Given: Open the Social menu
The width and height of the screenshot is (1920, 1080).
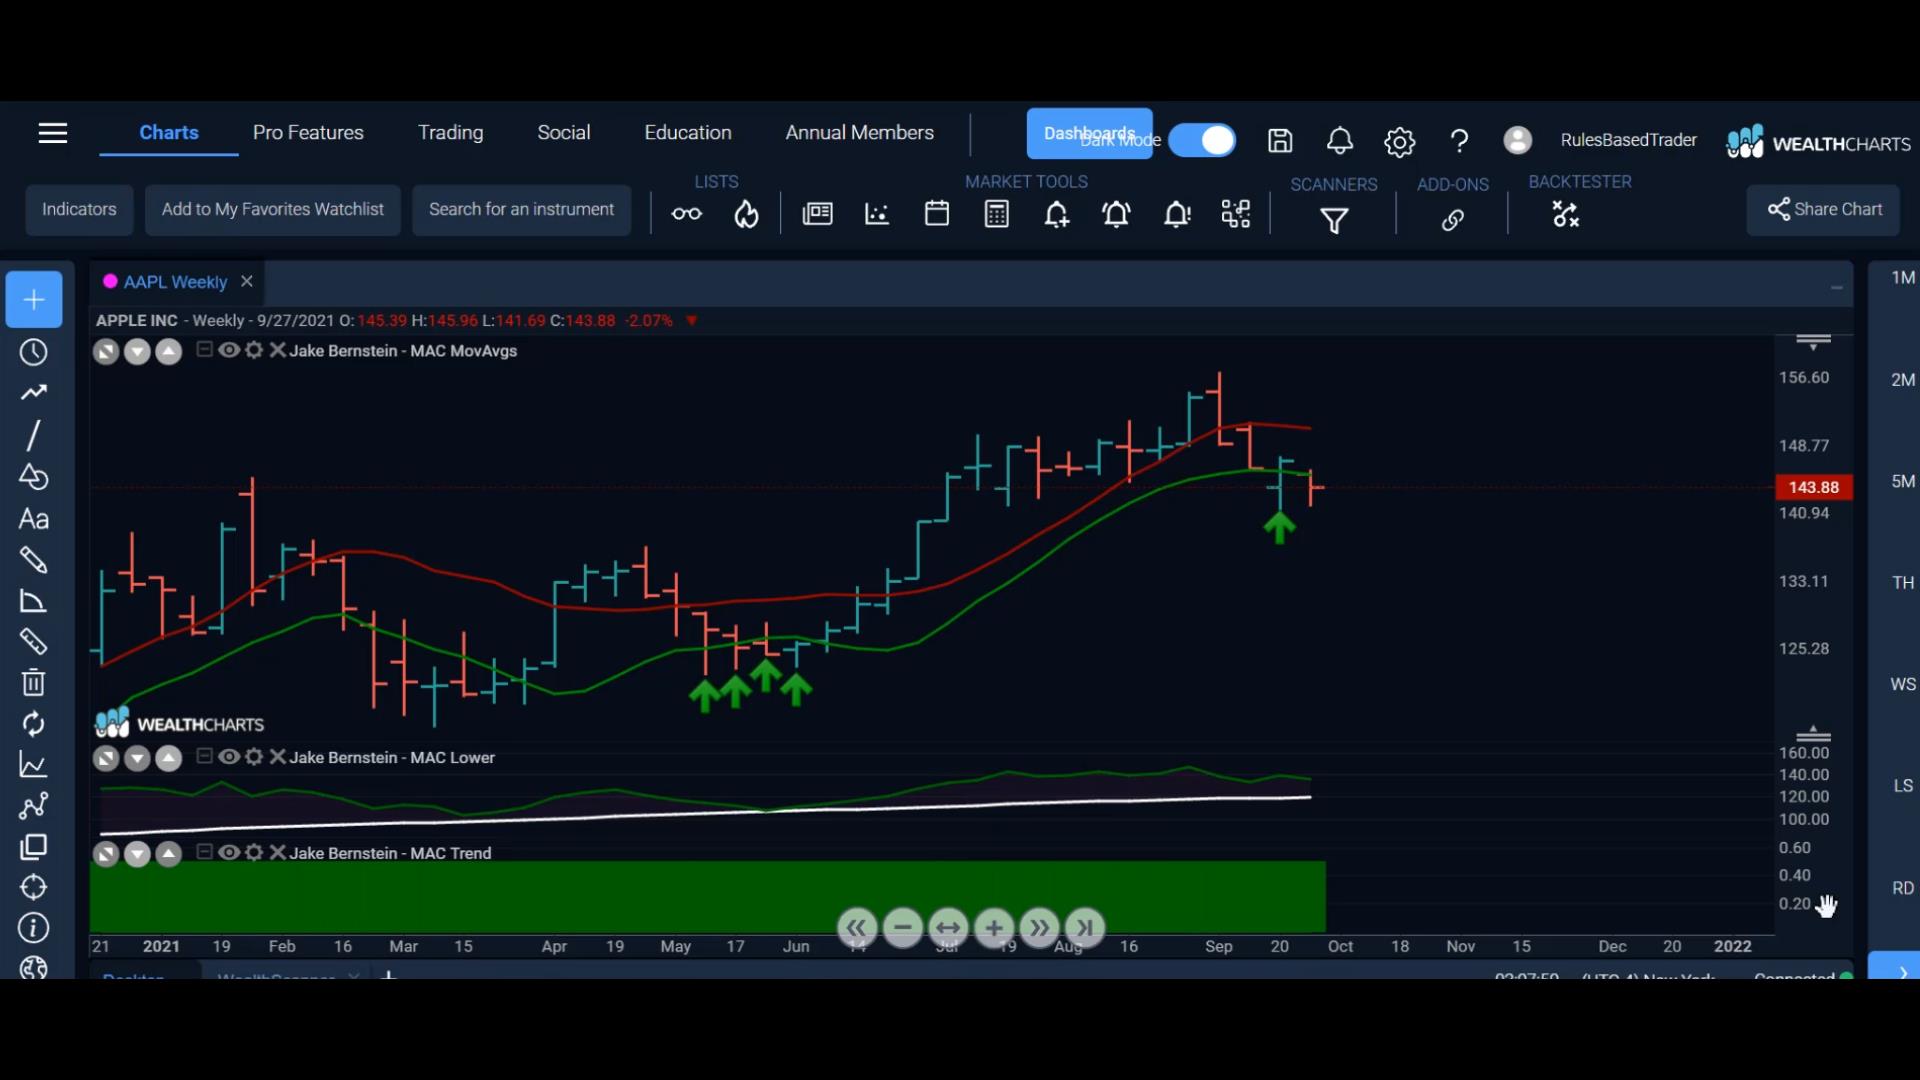Looking at the screenshot, I should coord(564,133).
